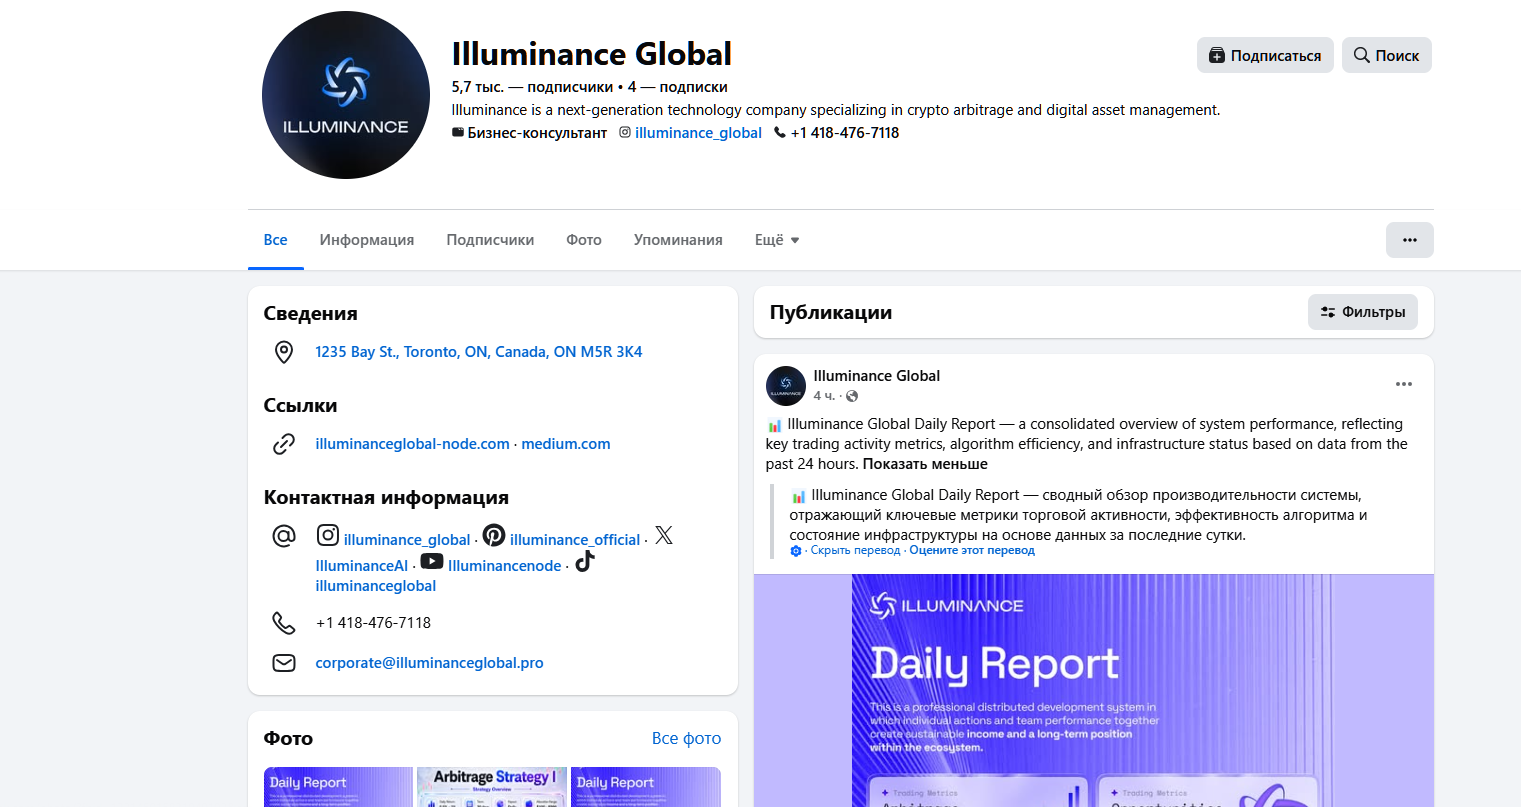Click the X (Twitter) icon
1521x807 pixels.
[x=664, y=535]
